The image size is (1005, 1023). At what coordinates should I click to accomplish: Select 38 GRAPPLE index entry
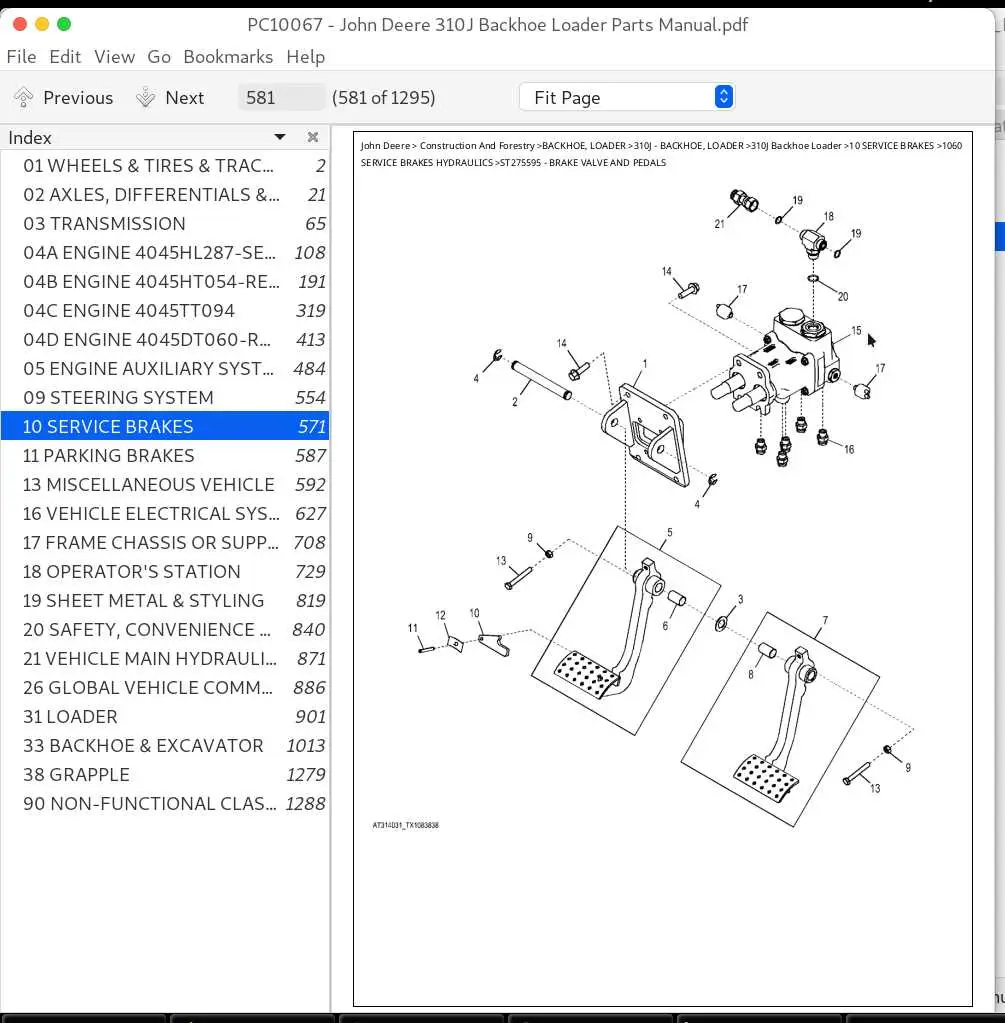[165, 775]
